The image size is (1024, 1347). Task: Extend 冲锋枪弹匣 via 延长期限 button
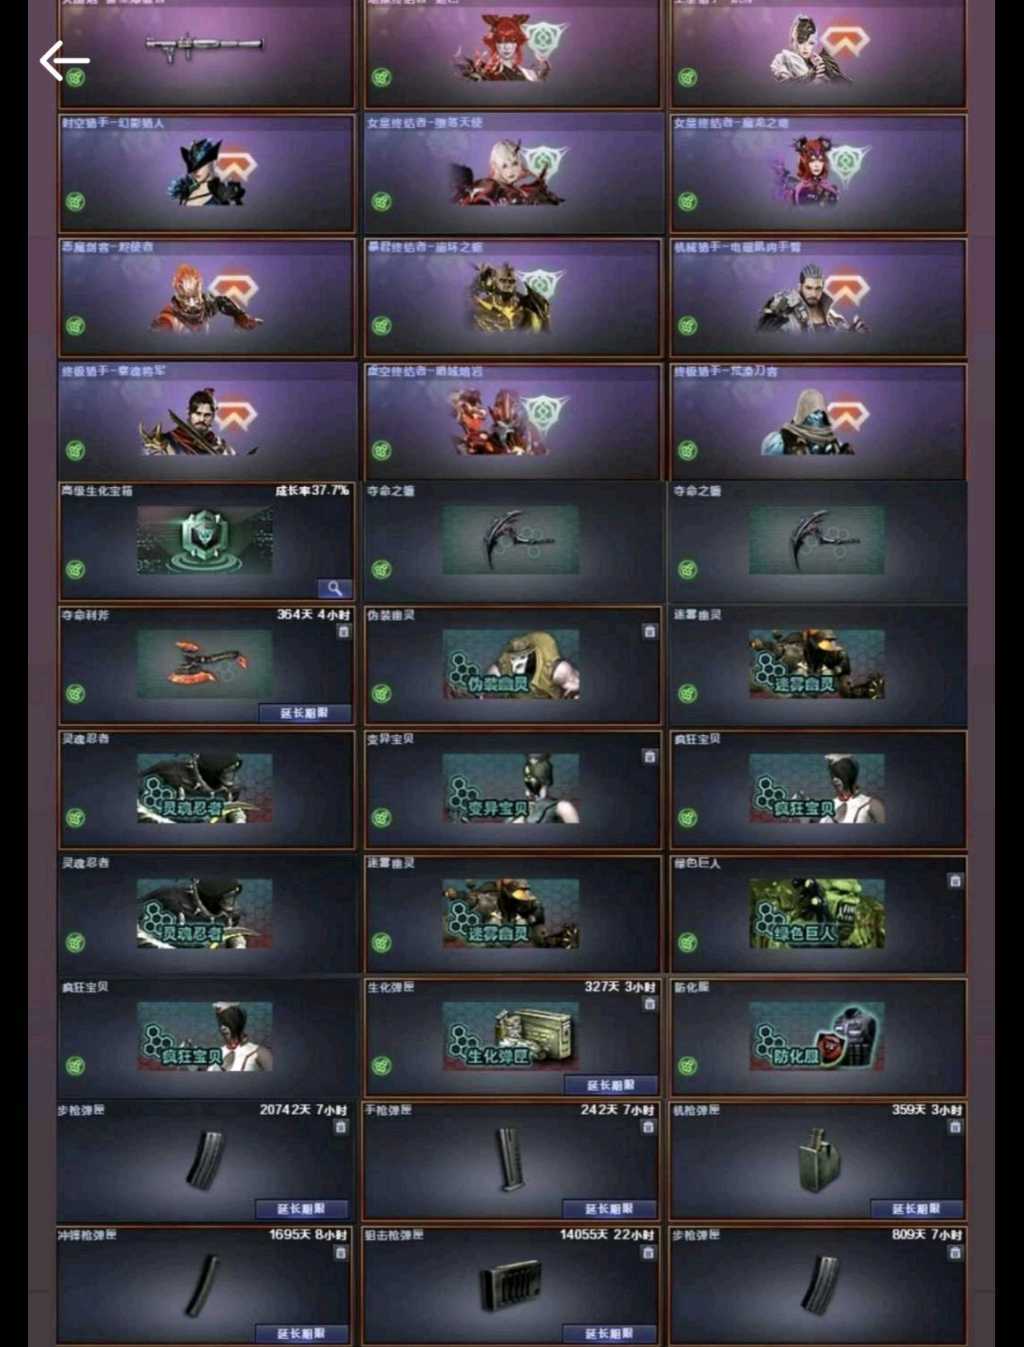302,1334
